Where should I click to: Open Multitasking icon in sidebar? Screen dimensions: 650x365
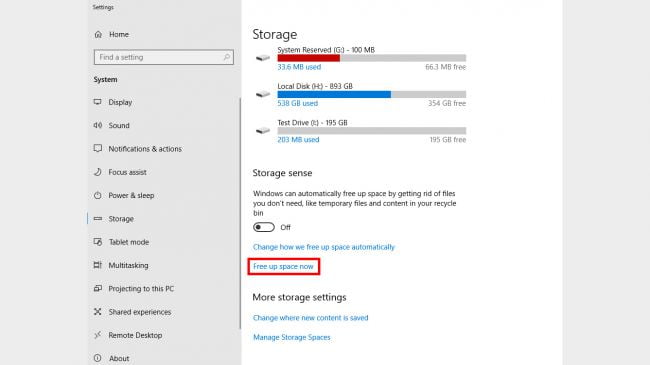97,265
